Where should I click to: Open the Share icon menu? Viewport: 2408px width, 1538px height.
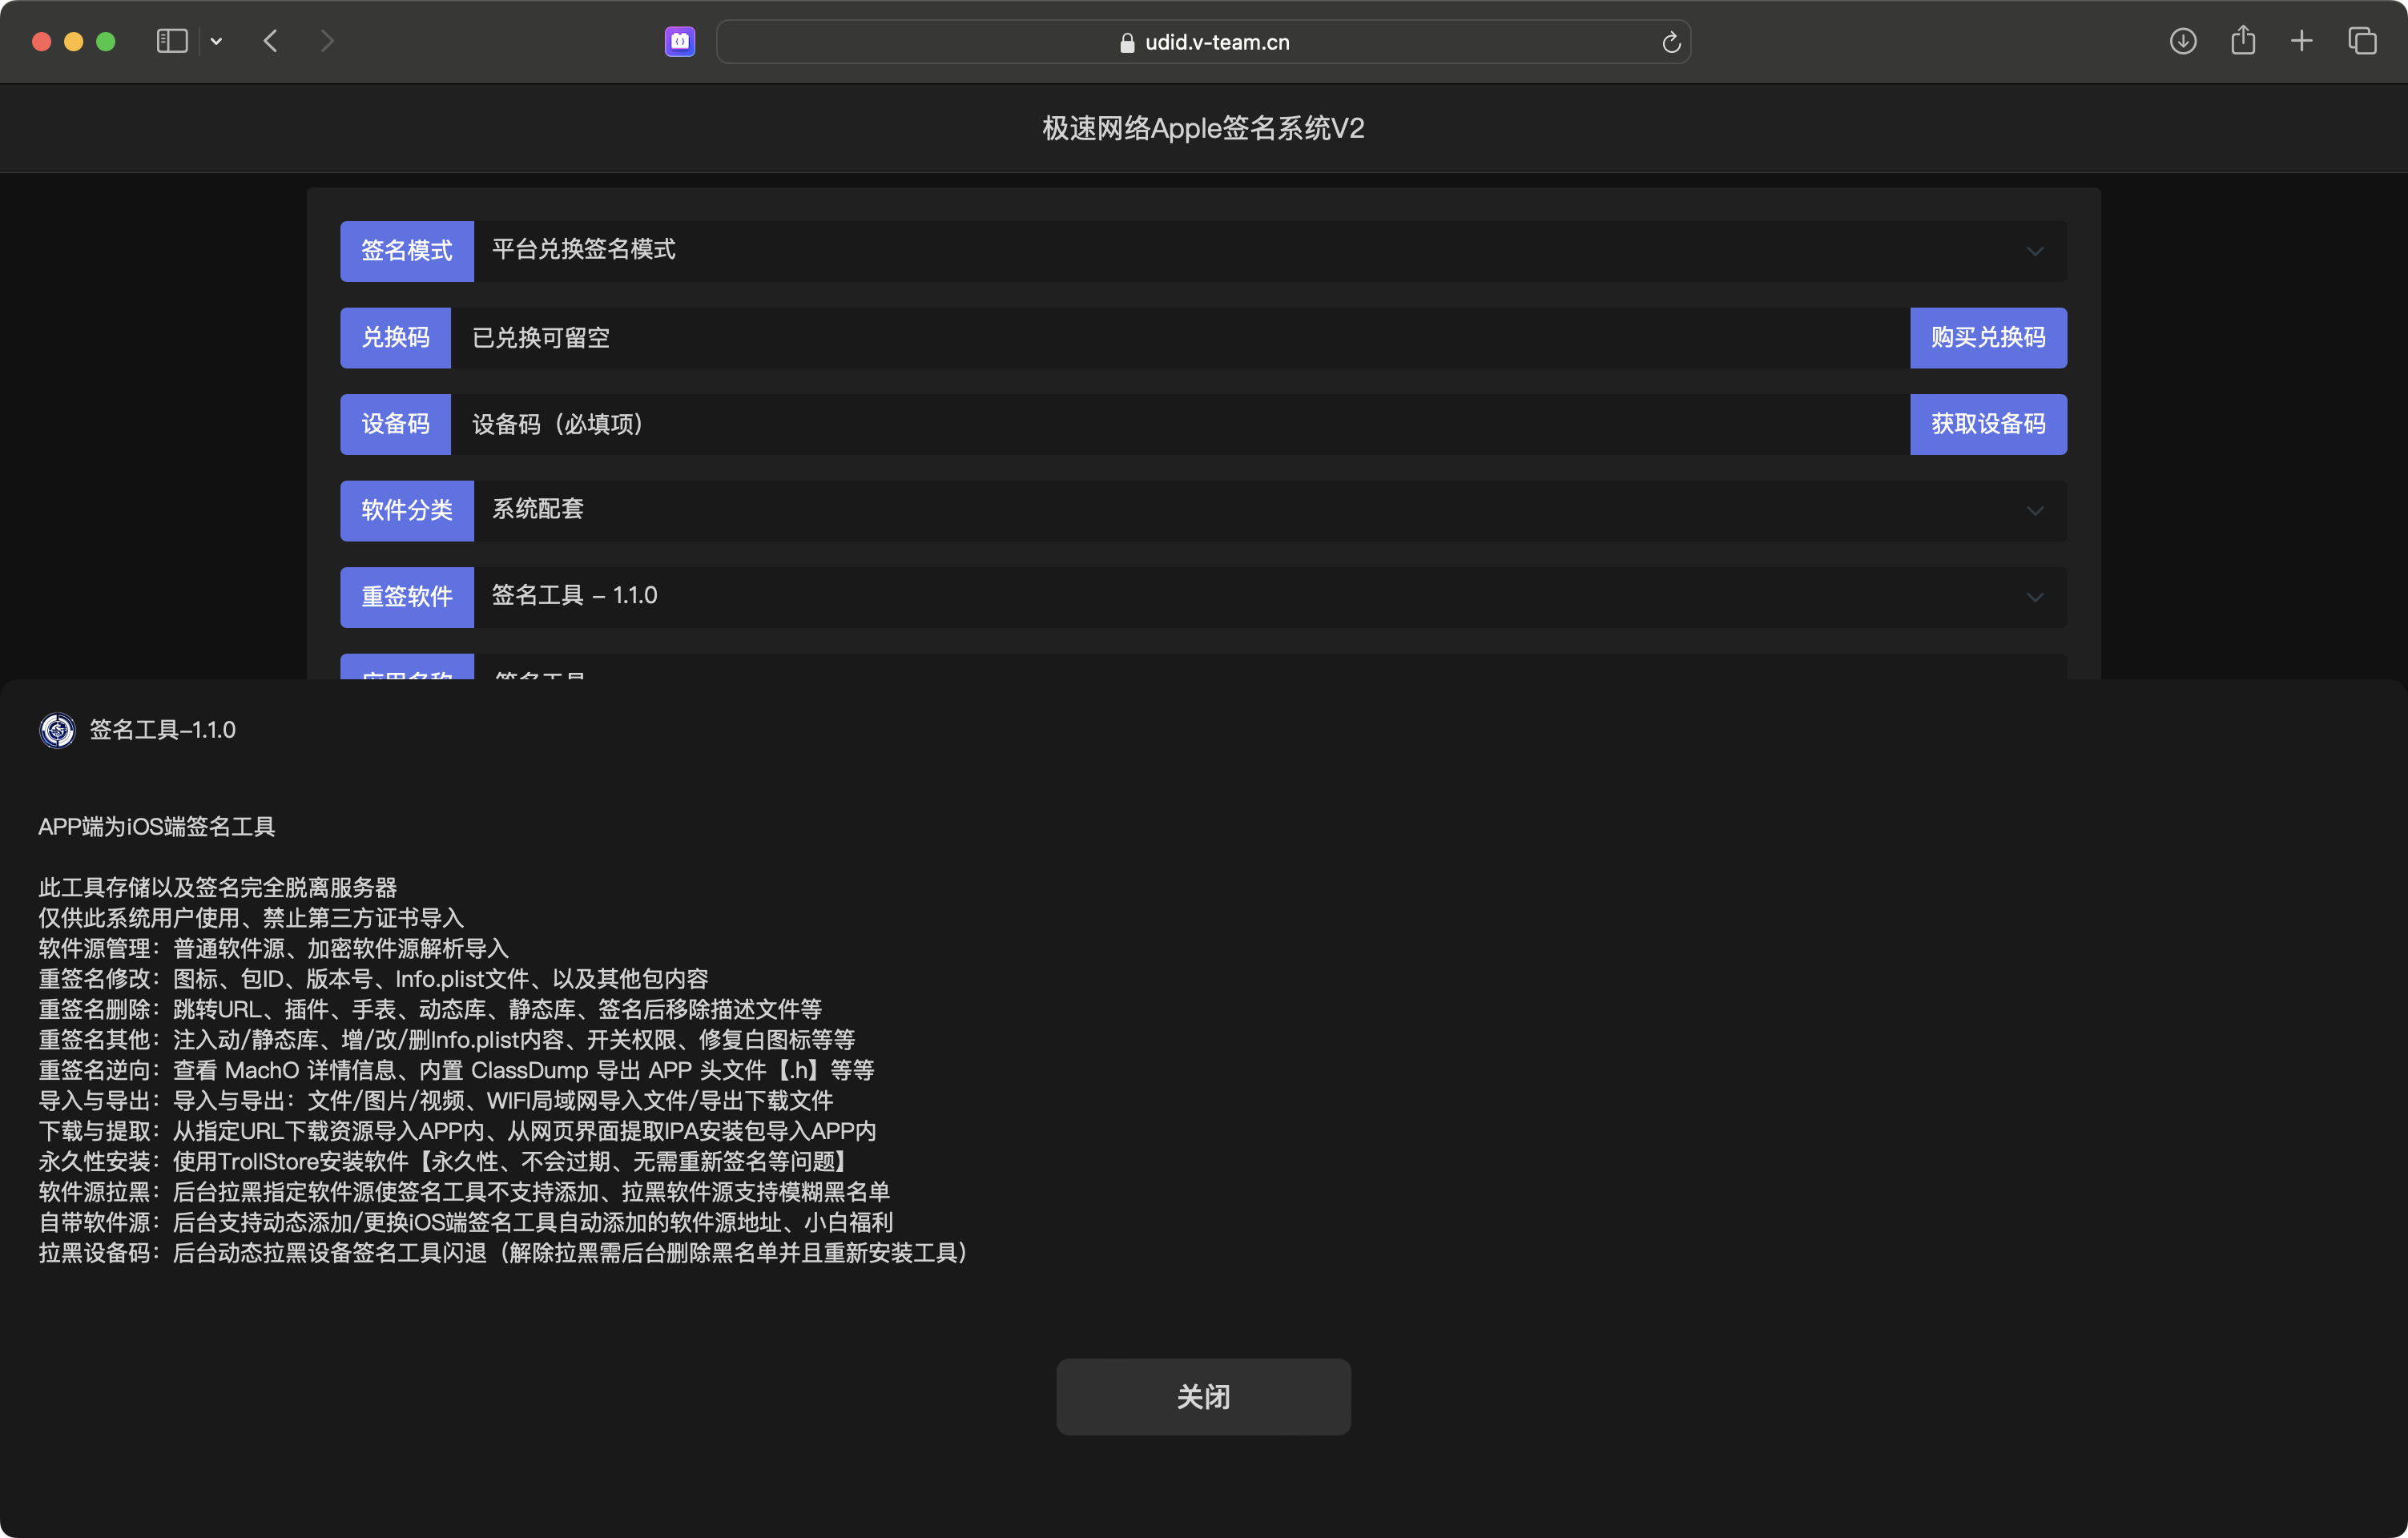(2243, 40)
